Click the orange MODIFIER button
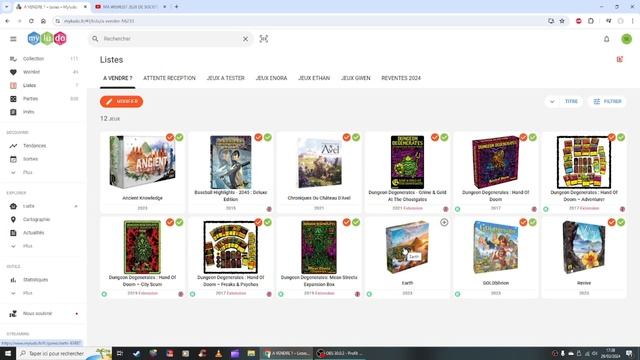The image size is (640, 360). coord(122,102)
